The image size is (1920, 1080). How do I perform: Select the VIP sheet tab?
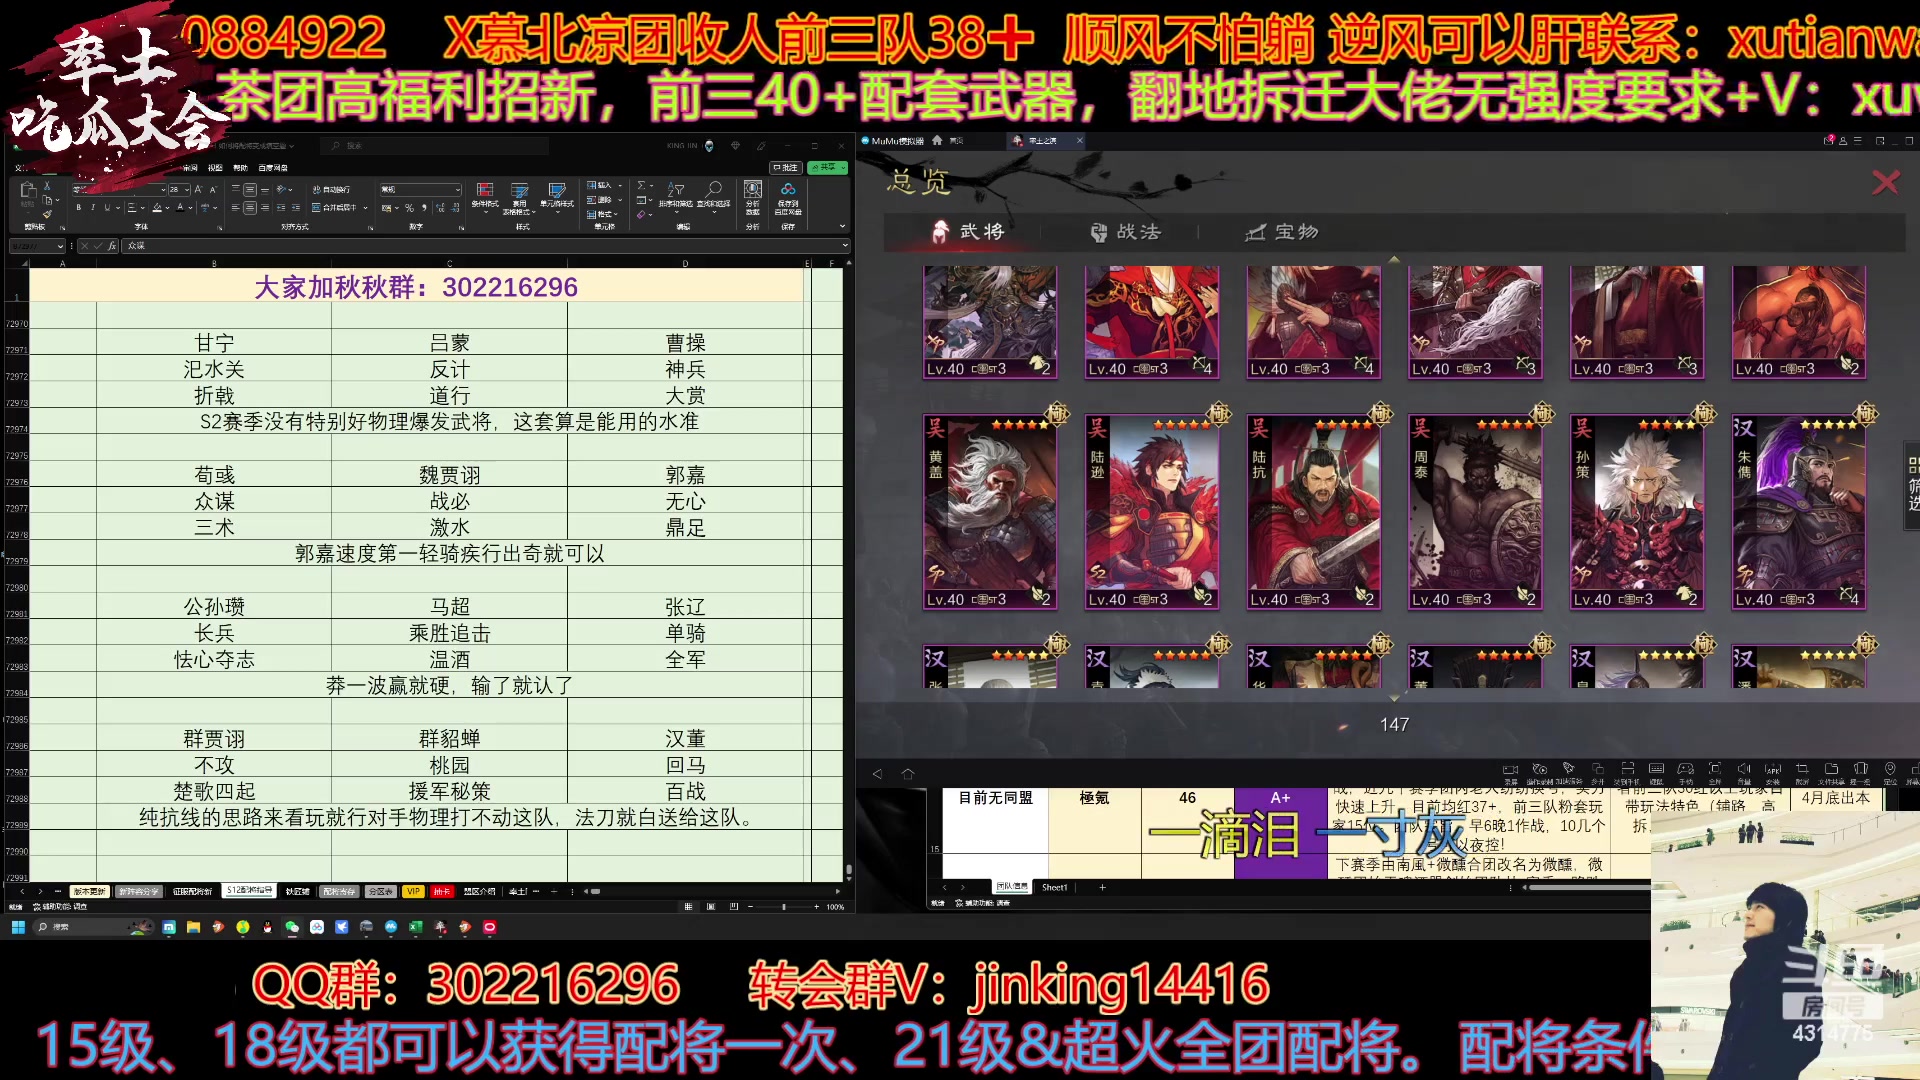[x=413, y=891]
